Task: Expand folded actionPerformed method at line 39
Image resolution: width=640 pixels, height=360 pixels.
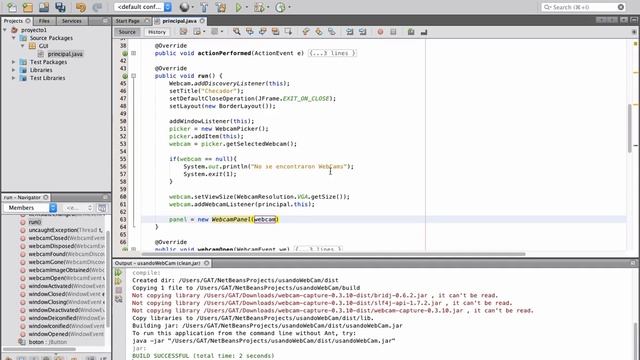Action: coord(133,53)
